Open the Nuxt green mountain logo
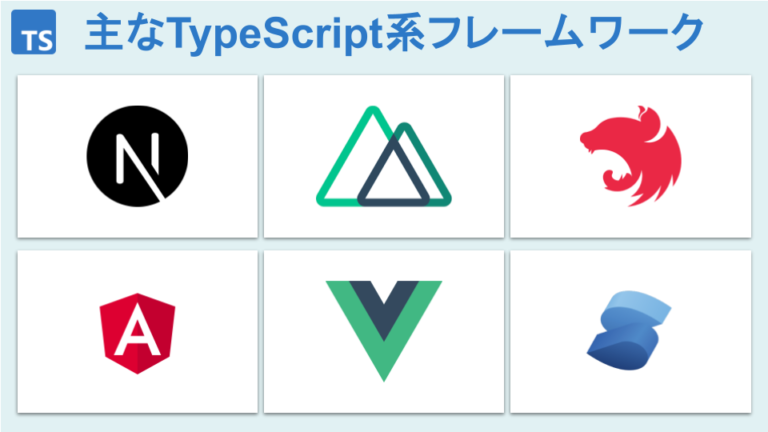The width and height of the screenshot is (768, 432). click(384, 156)
